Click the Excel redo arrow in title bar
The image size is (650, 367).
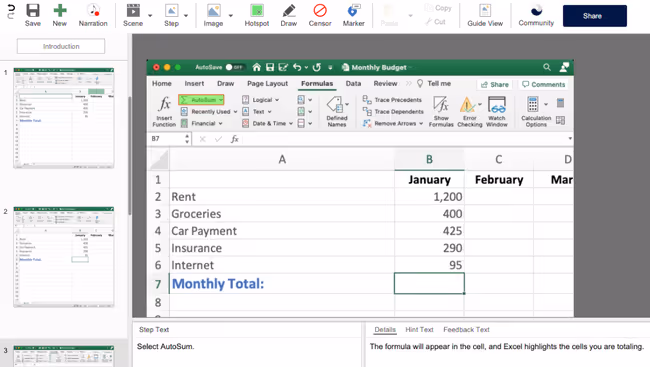tap(317, 67)
